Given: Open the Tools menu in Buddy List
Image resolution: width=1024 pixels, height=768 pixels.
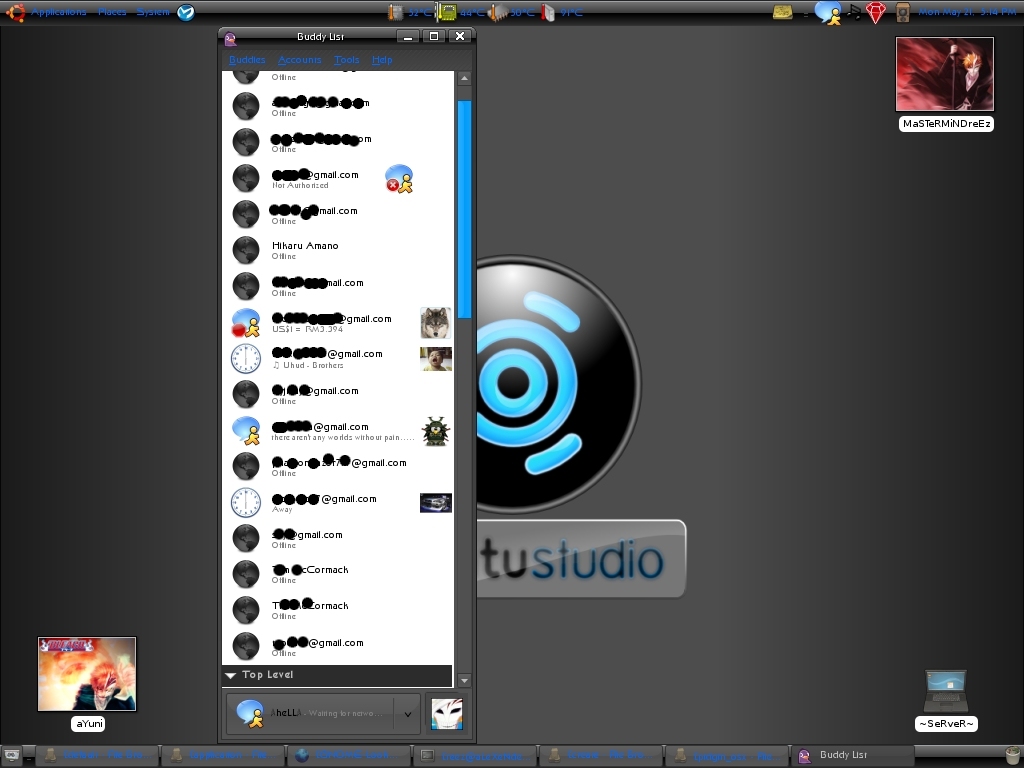Looking at the screenshot, I should (347, 59).
